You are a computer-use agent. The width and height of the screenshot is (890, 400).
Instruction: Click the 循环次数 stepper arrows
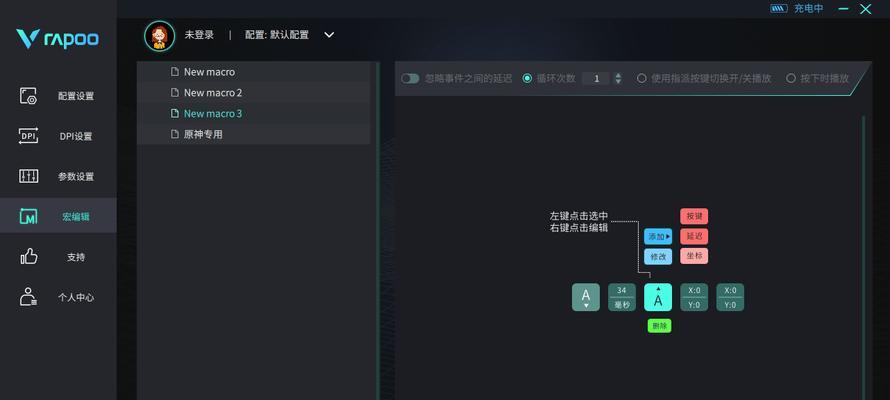[618, 78]
